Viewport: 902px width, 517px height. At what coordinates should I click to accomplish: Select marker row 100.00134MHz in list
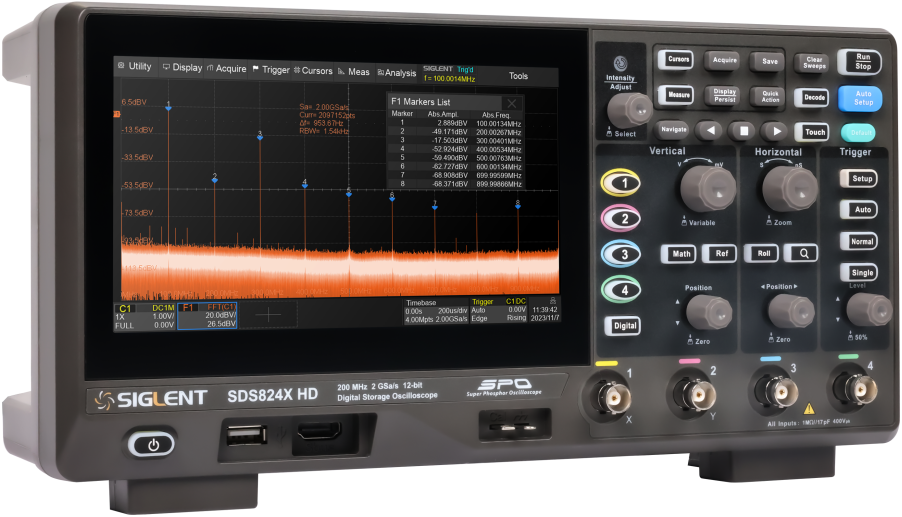coord(456,123)
